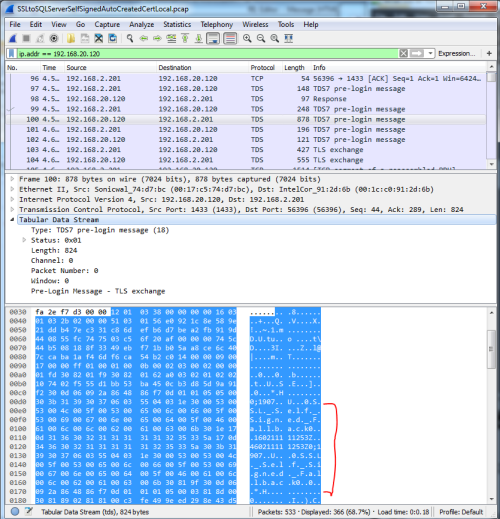Viewport: 500px width, 519px height.
Task: Expand the Internet Protocol Version 4 node
Action: (12, 199)
